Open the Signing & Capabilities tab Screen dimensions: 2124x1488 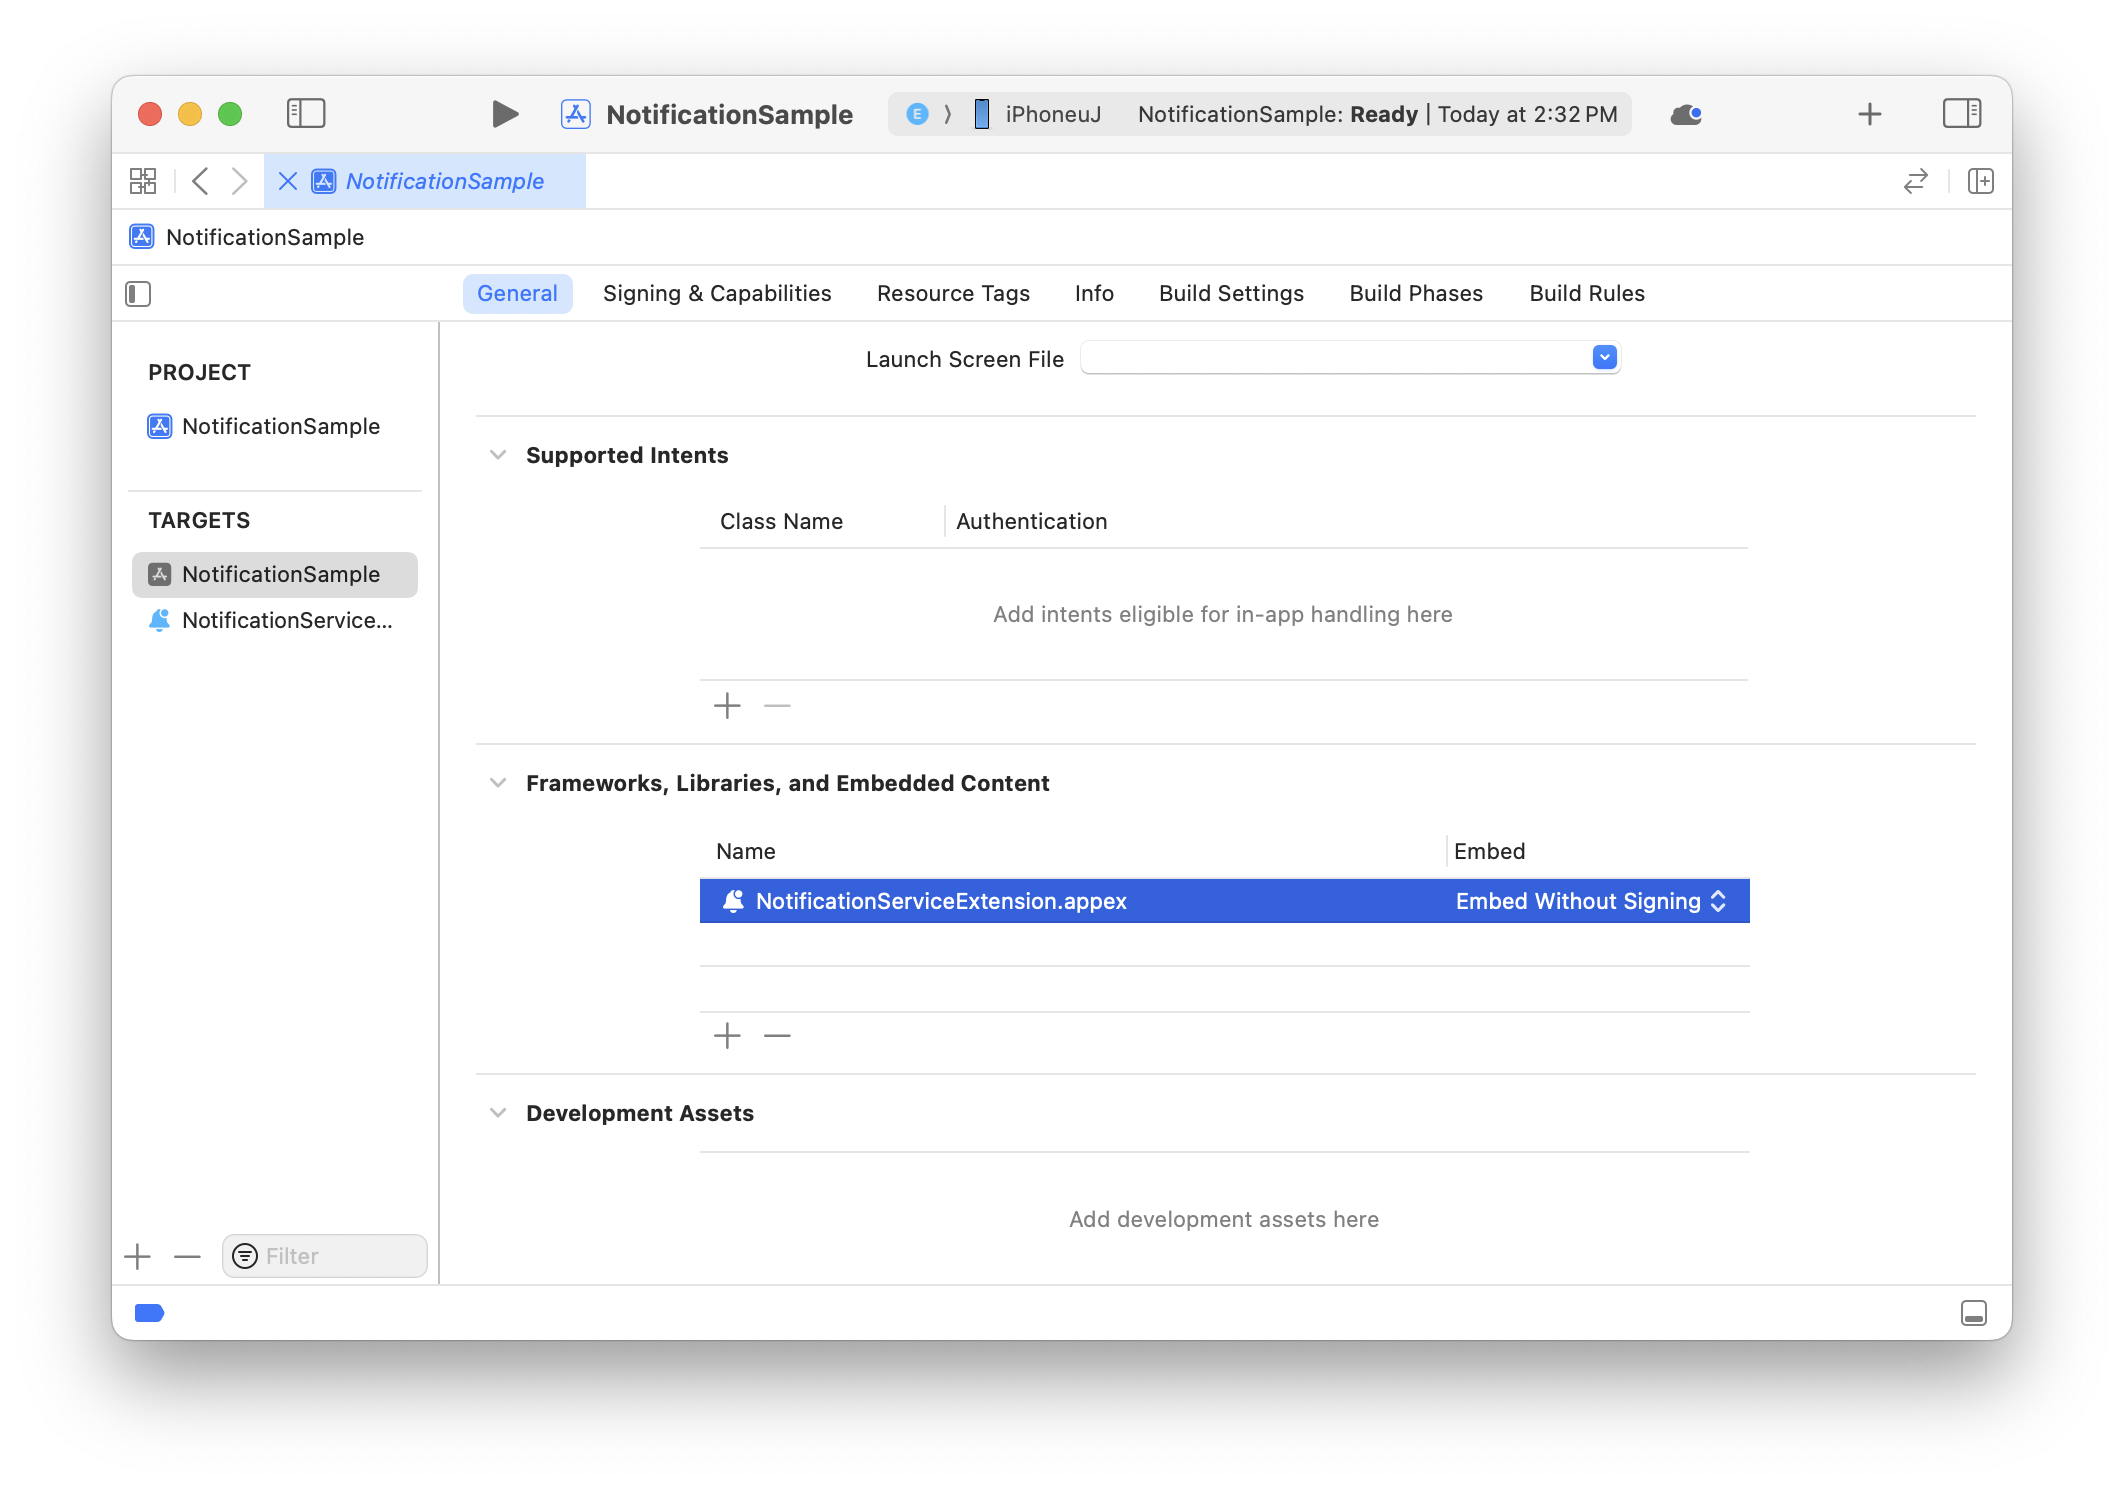point(717,293)
